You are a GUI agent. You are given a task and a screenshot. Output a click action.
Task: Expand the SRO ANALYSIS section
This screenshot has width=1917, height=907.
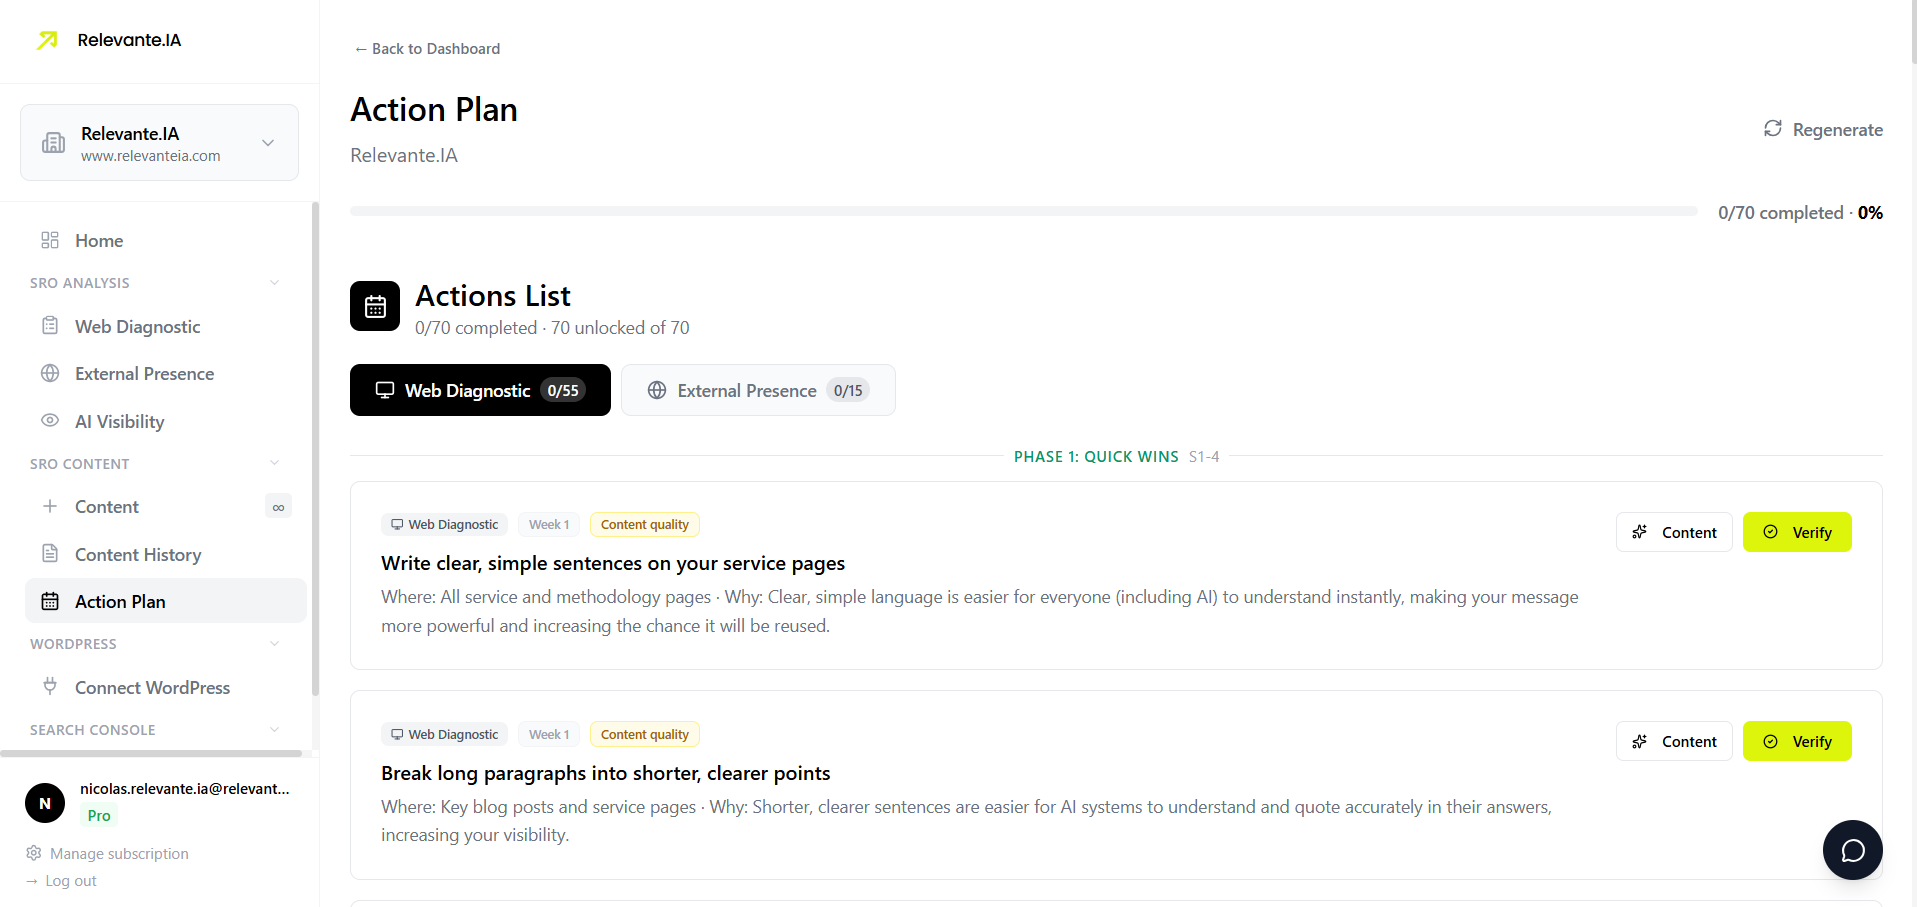coord(274,282)
